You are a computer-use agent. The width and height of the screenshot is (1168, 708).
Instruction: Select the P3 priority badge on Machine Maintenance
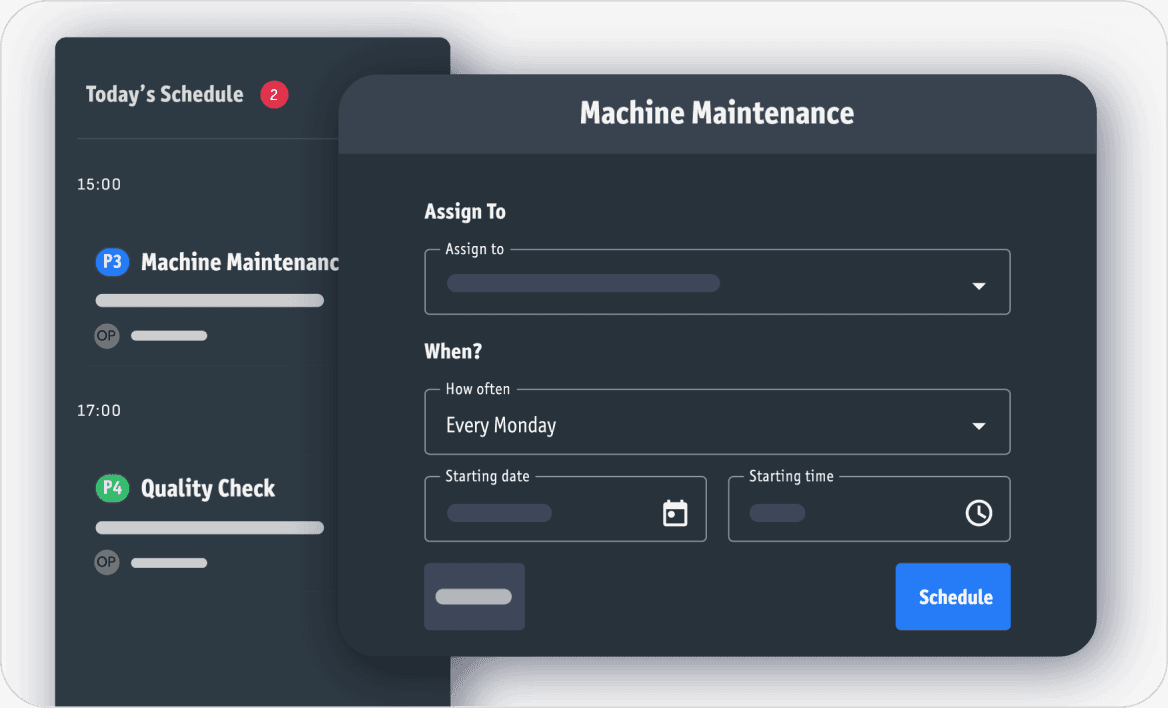[x=111, y=262]
